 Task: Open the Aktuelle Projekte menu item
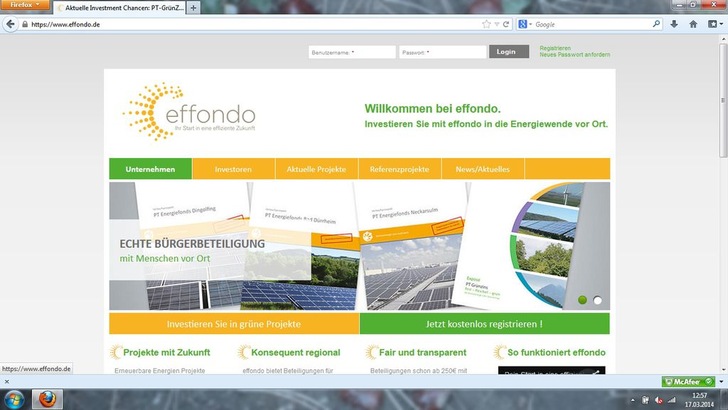(317, 169)
